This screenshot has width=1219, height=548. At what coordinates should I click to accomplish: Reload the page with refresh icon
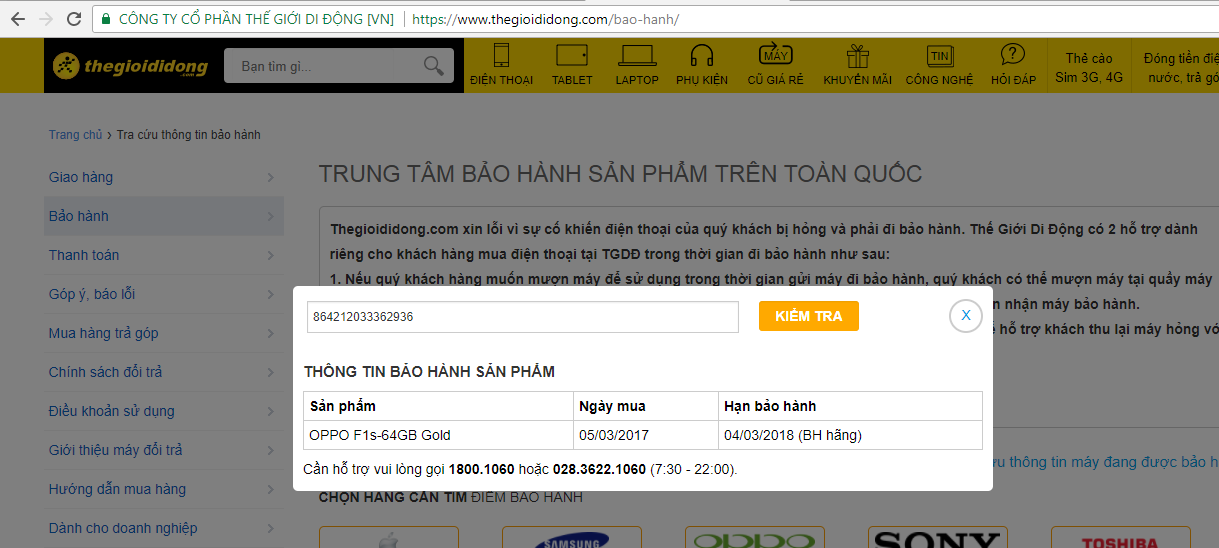pyautogui.click(x=74, y=19)
